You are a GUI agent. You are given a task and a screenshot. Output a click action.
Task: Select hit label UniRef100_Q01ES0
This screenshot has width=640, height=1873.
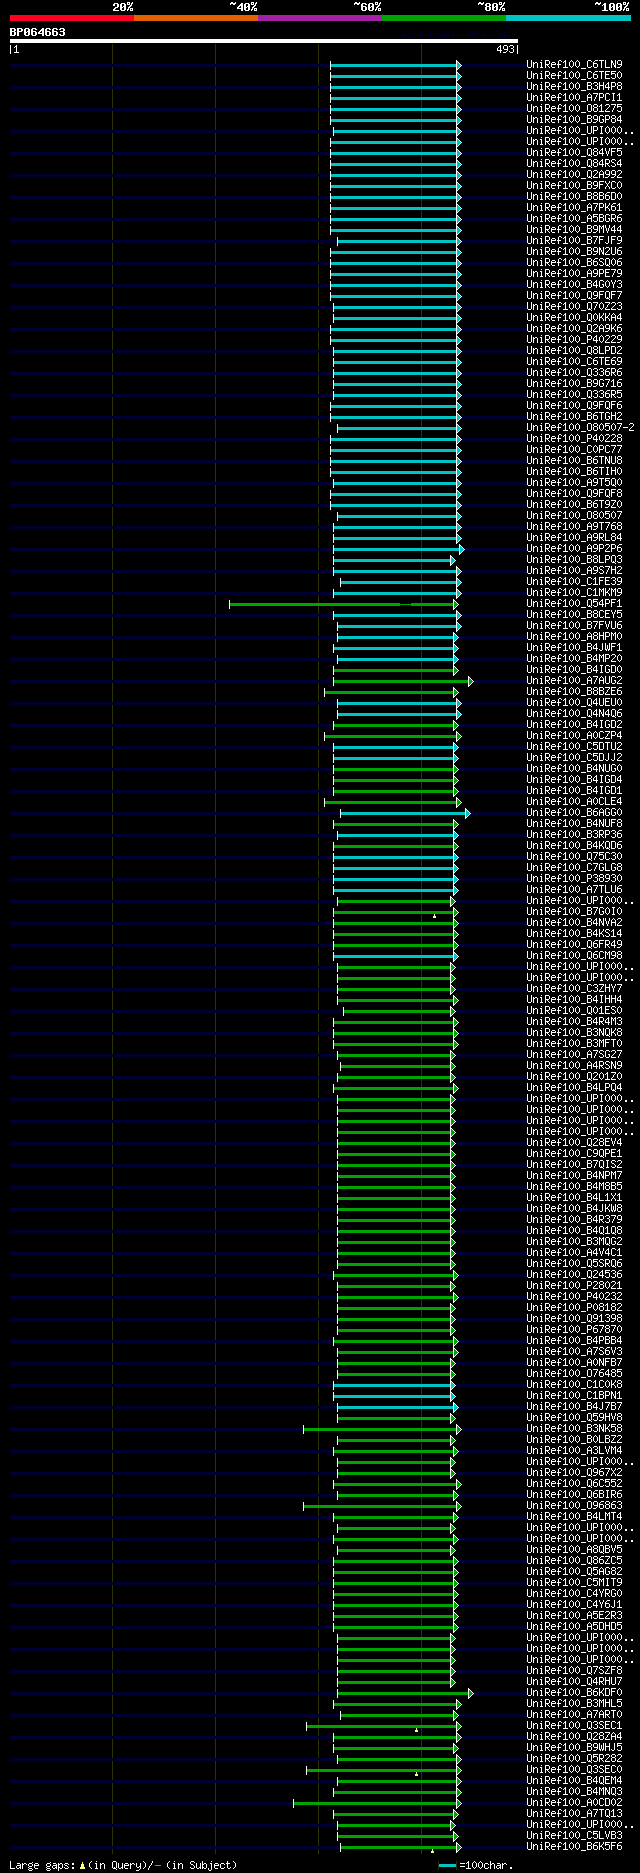[x=574, y=1011]
